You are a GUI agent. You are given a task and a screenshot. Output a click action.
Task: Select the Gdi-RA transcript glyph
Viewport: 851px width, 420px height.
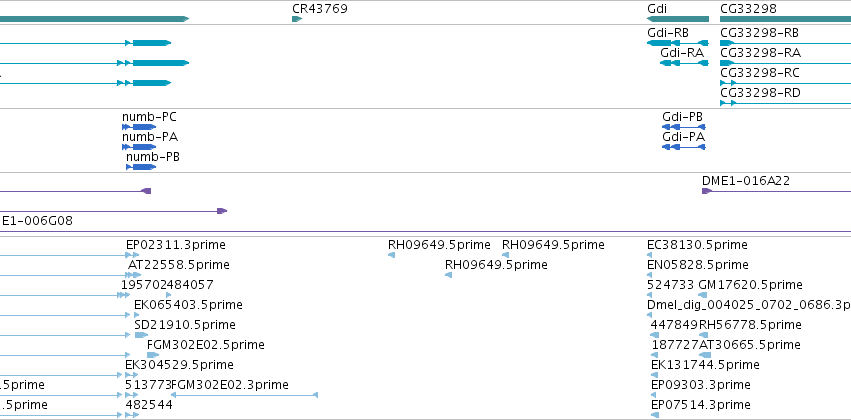click(x=684, y=63)
